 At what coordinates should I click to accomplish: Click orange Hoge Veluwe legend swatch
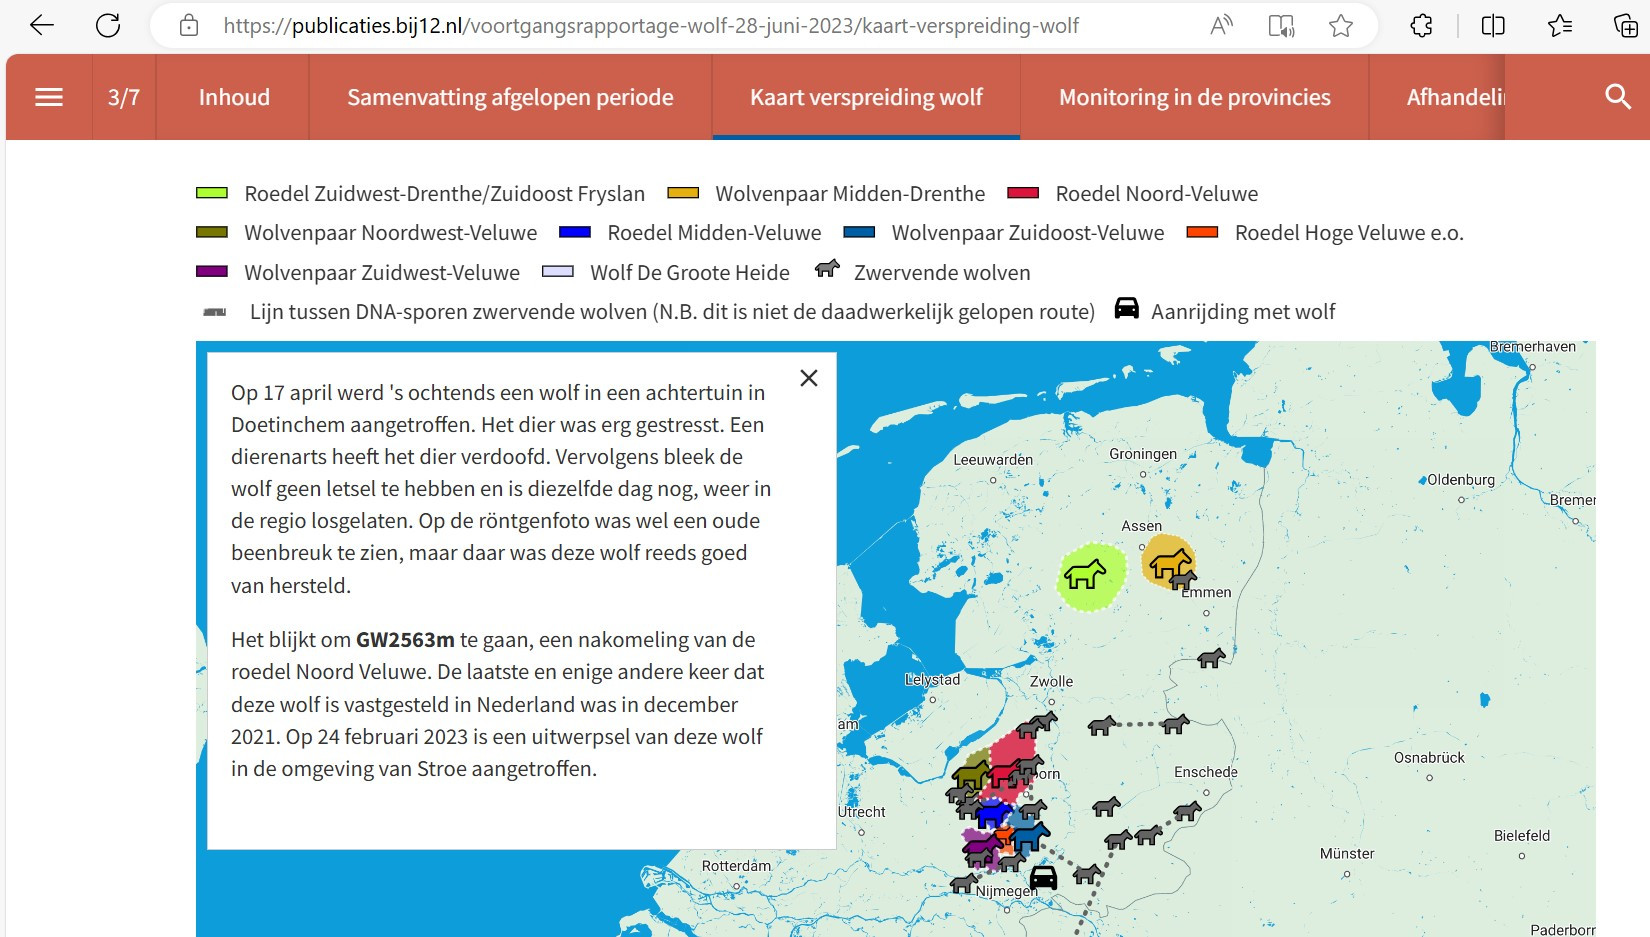click(1202, 232)
